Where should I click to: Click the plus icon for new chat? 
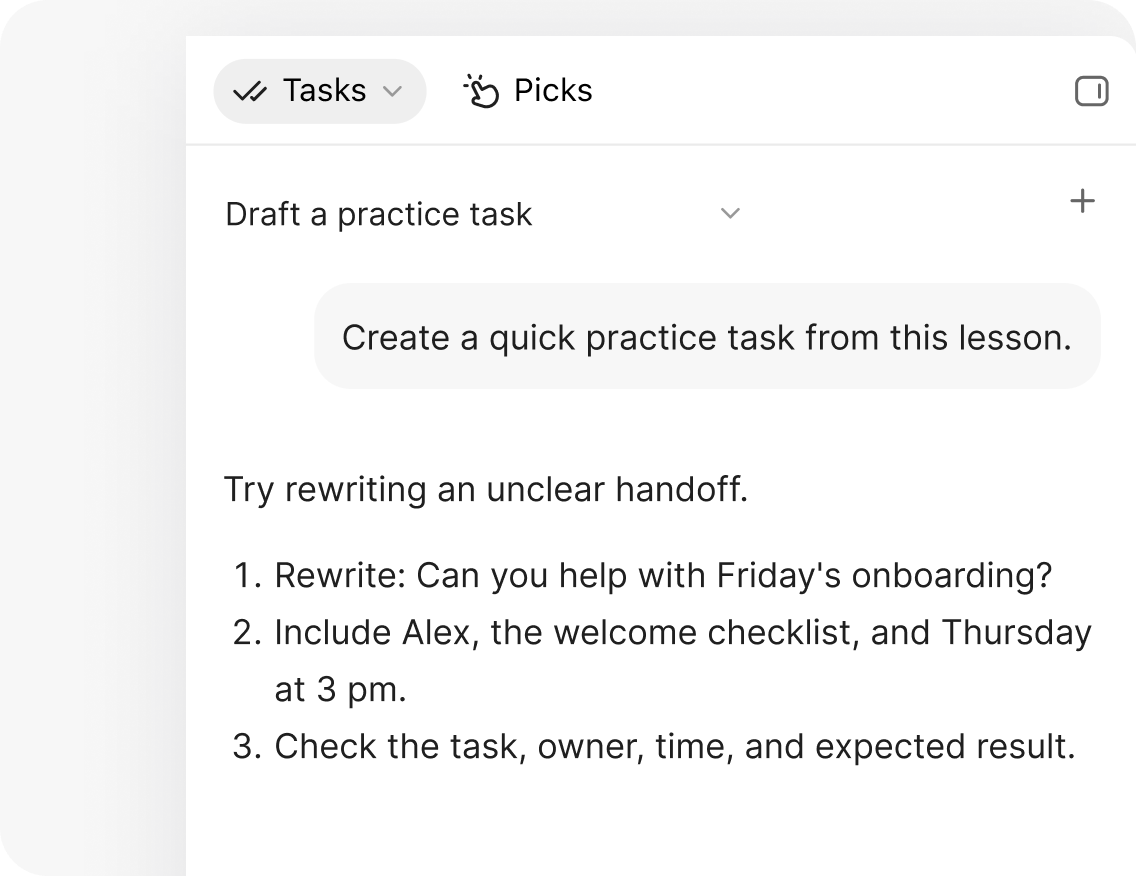click(x=1082, y=201)
